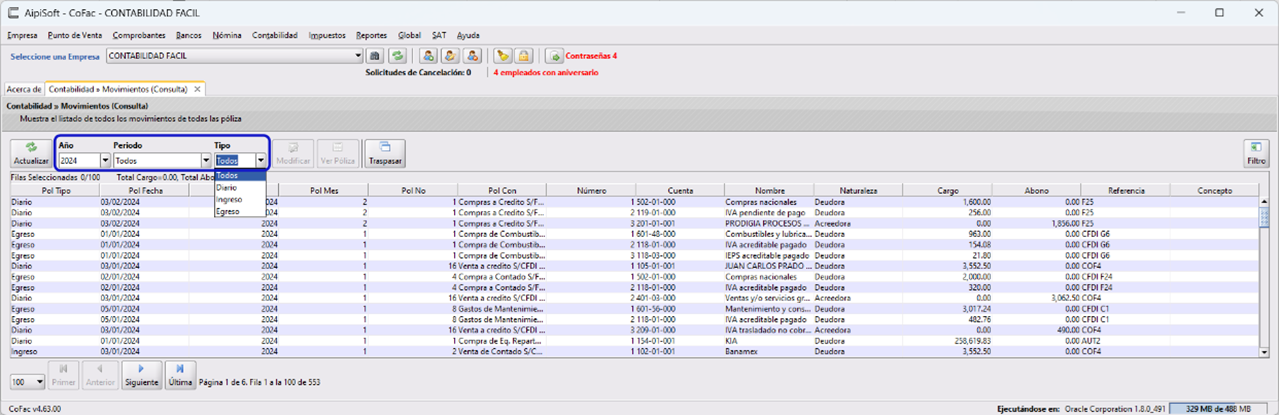This screenshot has width=1280, height=415.
Task: Select Diario in the Tipo list
Action: pyautogui.click(x=240, y=187)
